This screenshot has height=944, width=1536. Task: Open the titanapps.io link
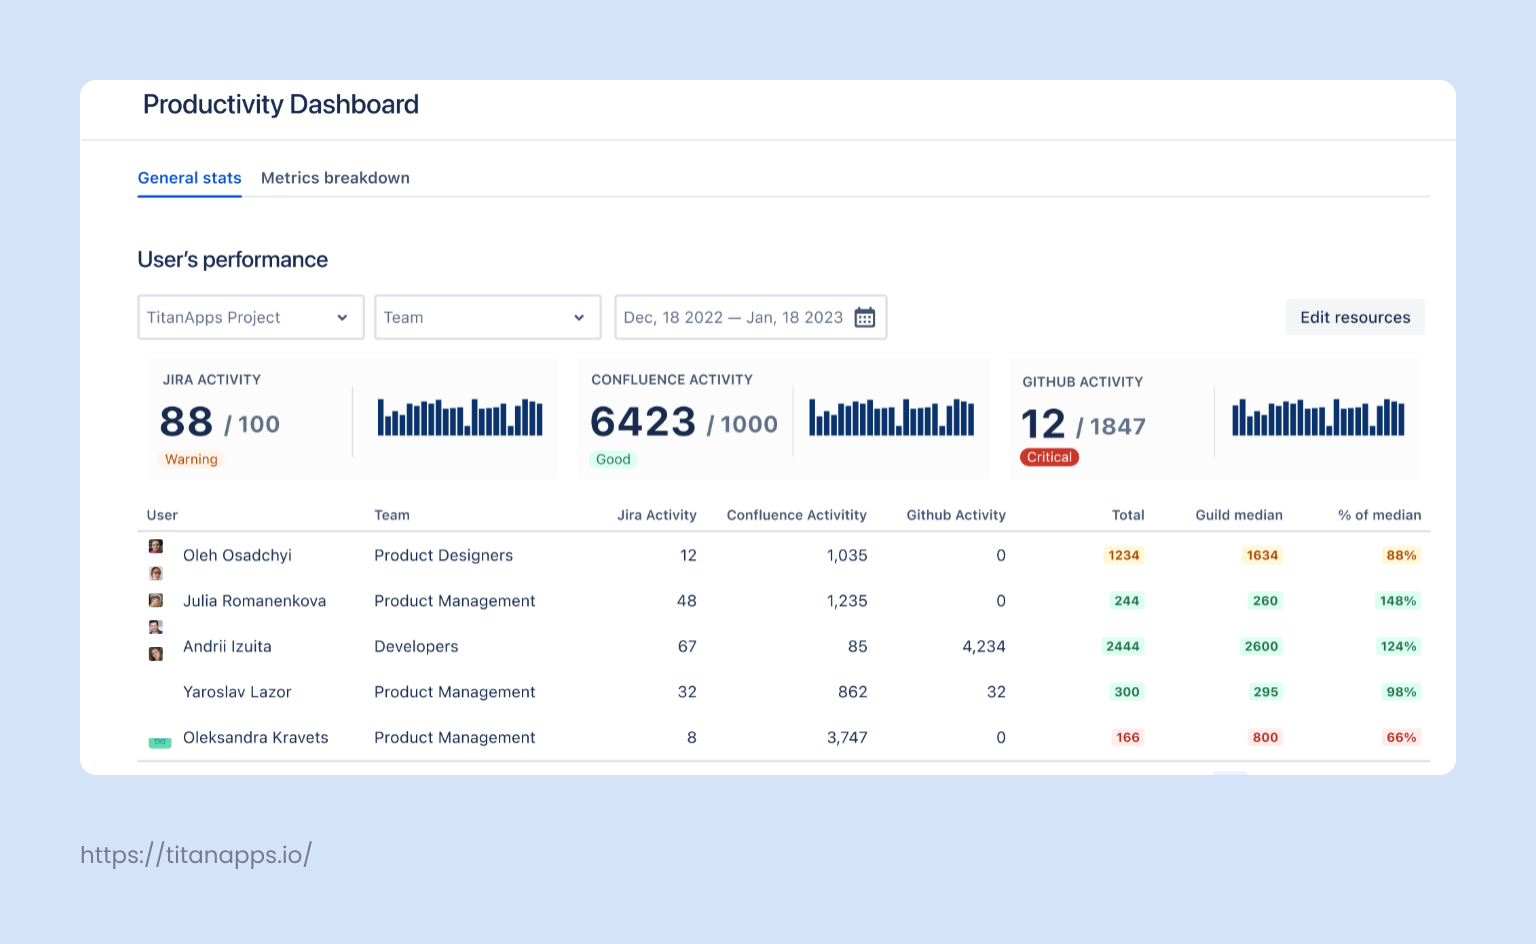[x=196, y=855]
